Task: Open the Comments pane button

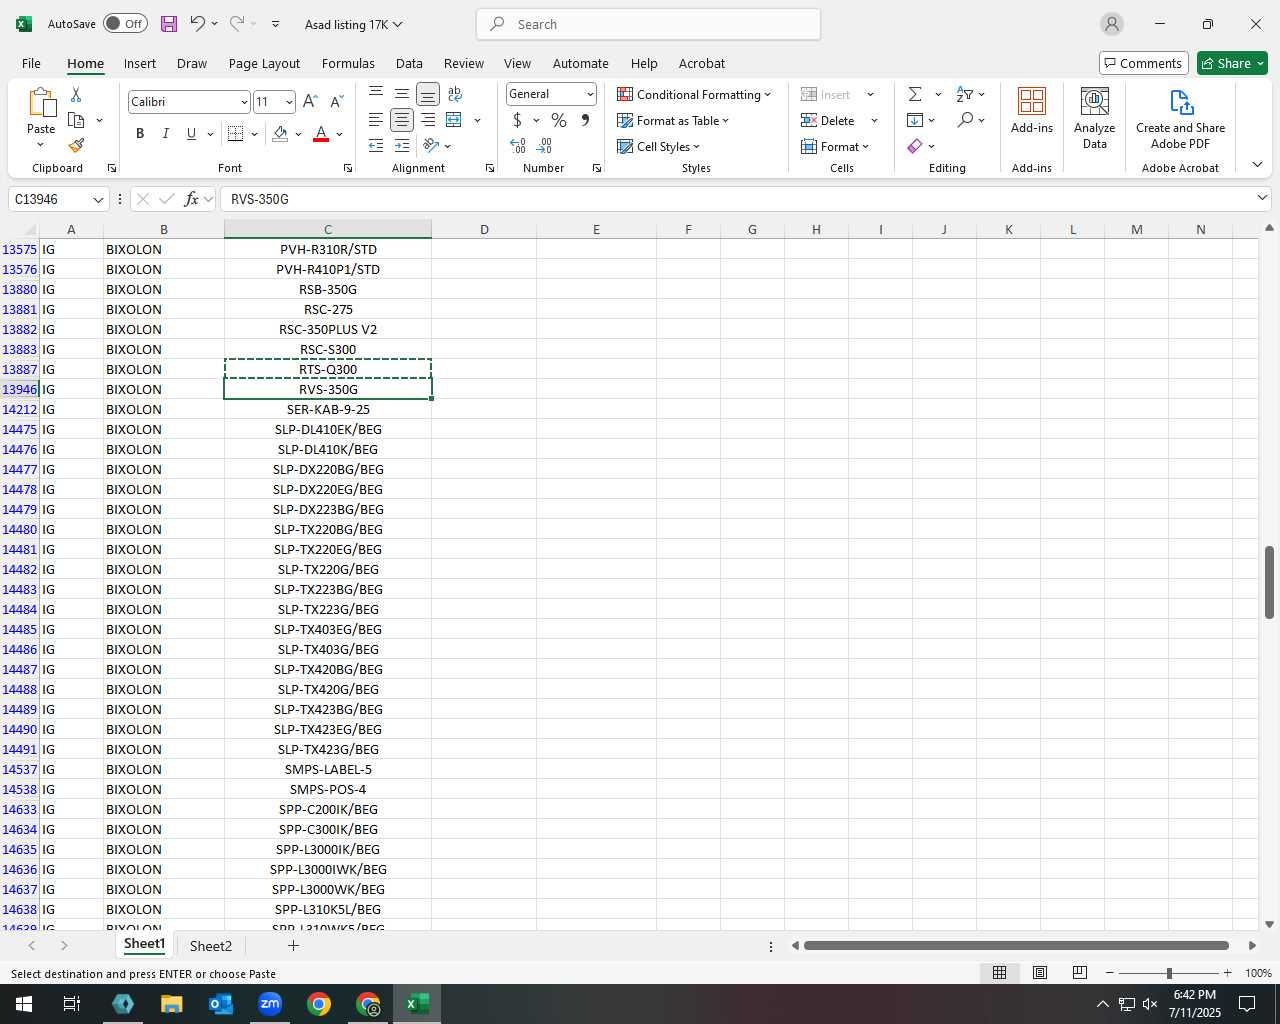Action: [x=1143, y=63]
